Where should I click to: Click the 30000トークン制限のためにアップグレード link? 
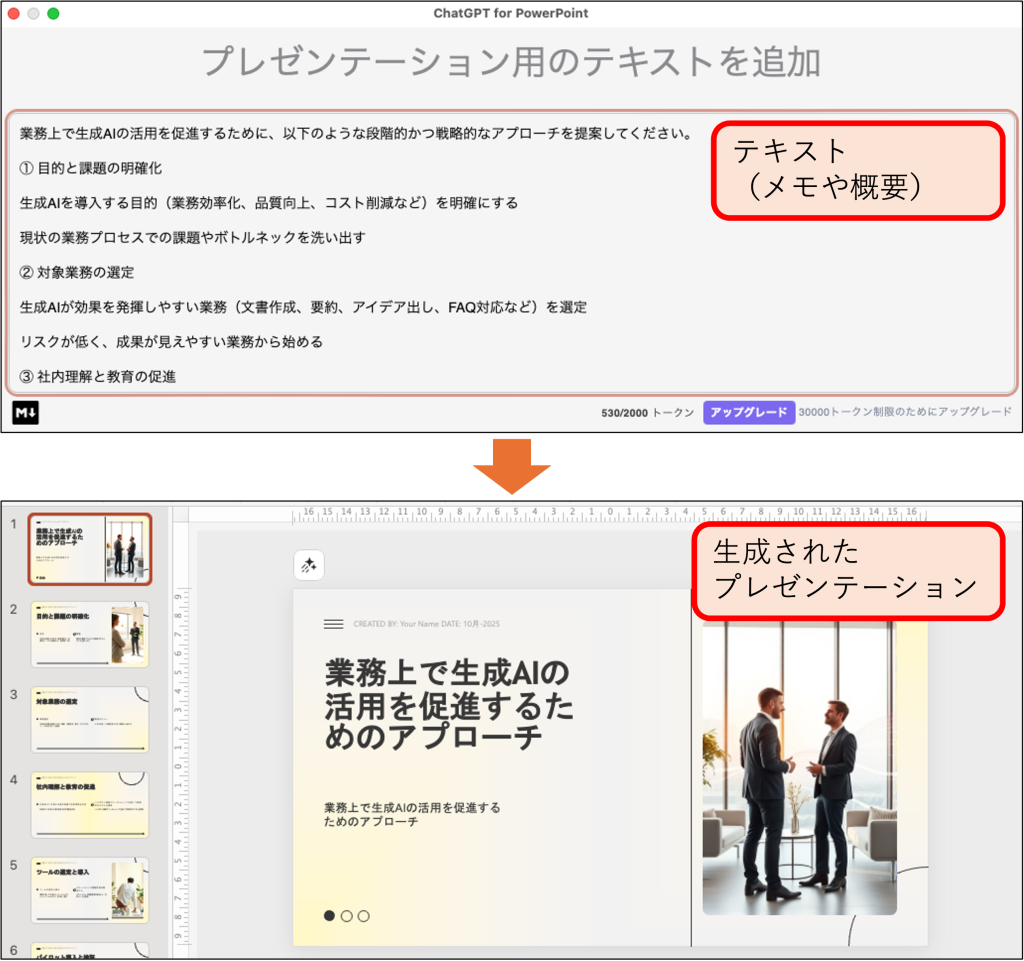click(x=904, y=412)
